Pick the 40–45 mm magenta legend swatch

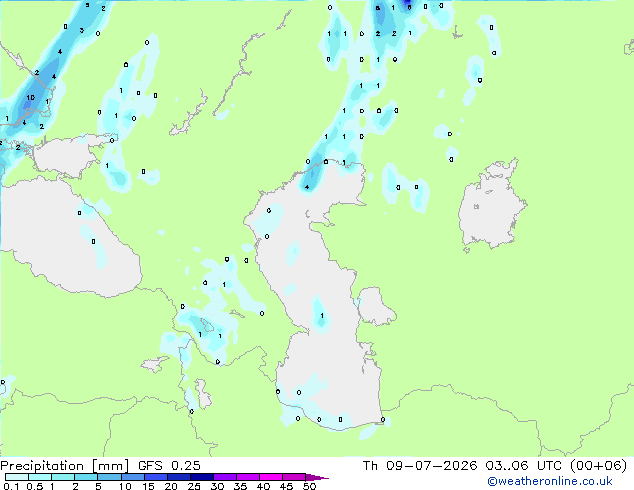[271, 477]
